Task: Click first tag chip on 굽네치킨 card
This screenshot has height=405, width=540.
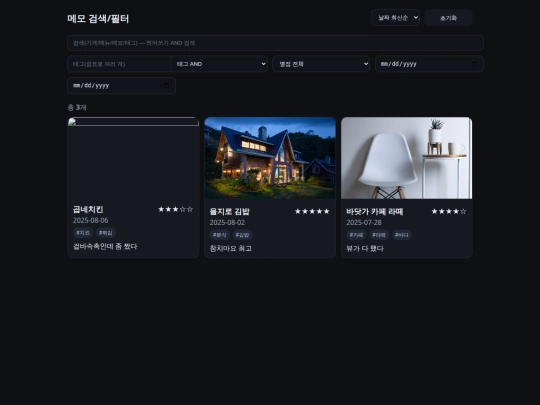Action: tap(83, 233)
